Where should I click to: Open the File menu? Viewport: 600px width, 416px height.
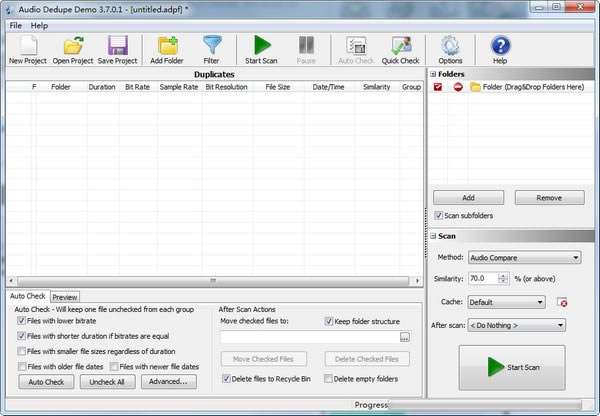[x=15, y=25]
